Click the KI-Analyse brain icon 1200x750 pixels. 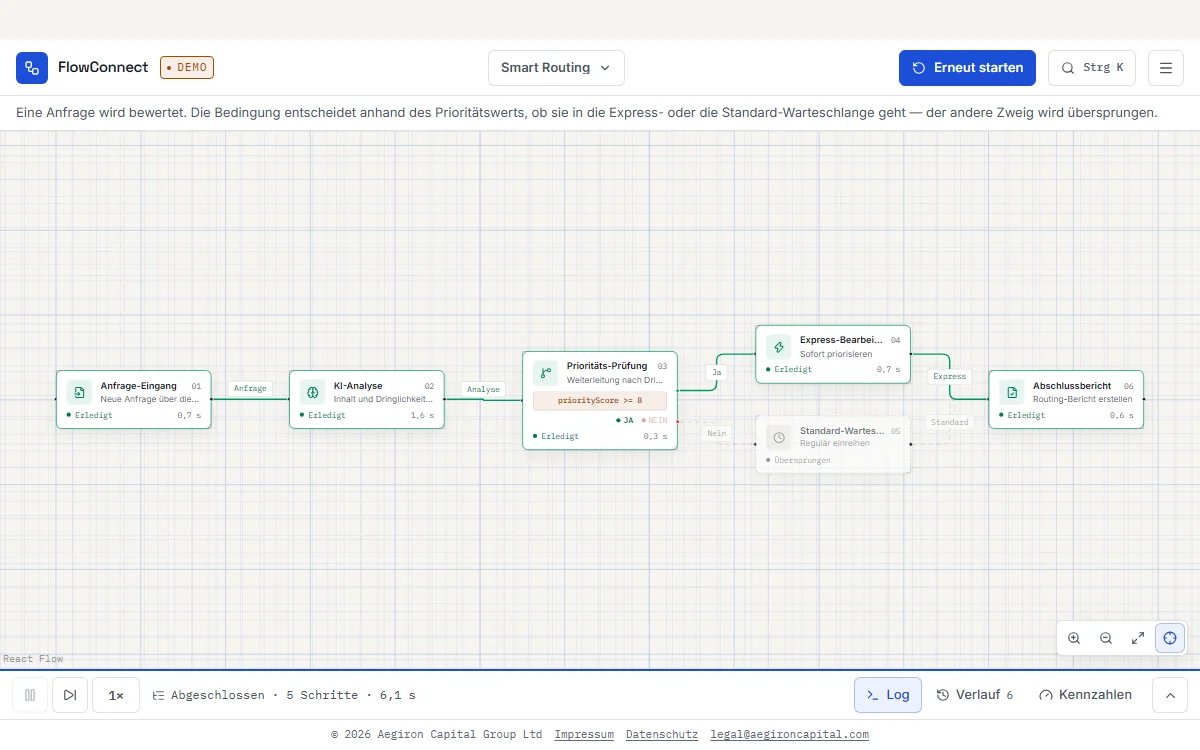point(312,392)
